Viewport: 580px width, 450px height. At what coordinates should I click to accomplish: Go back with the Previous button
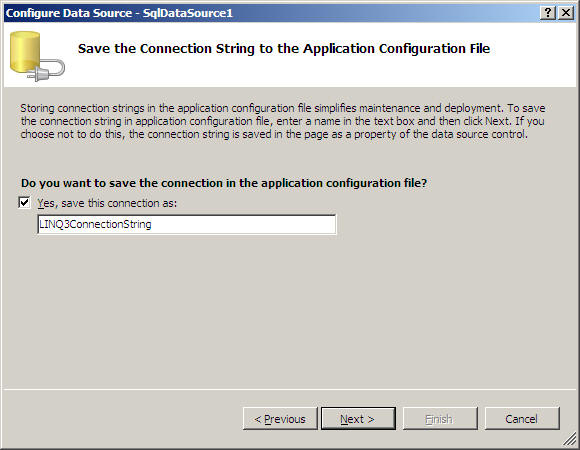[280, 419]
